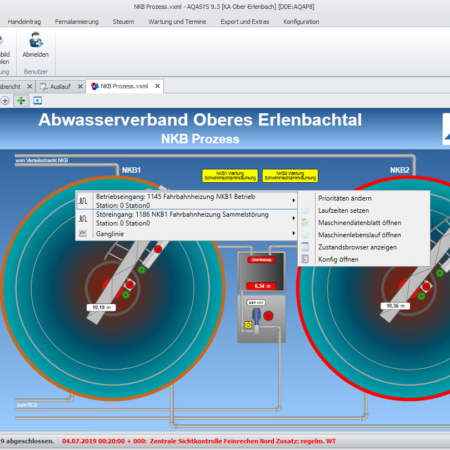The height and width of the screenshot is (450, 450).
Task: Click signal icon beside Störeingang 1186 entry
Action: (83, 219)
